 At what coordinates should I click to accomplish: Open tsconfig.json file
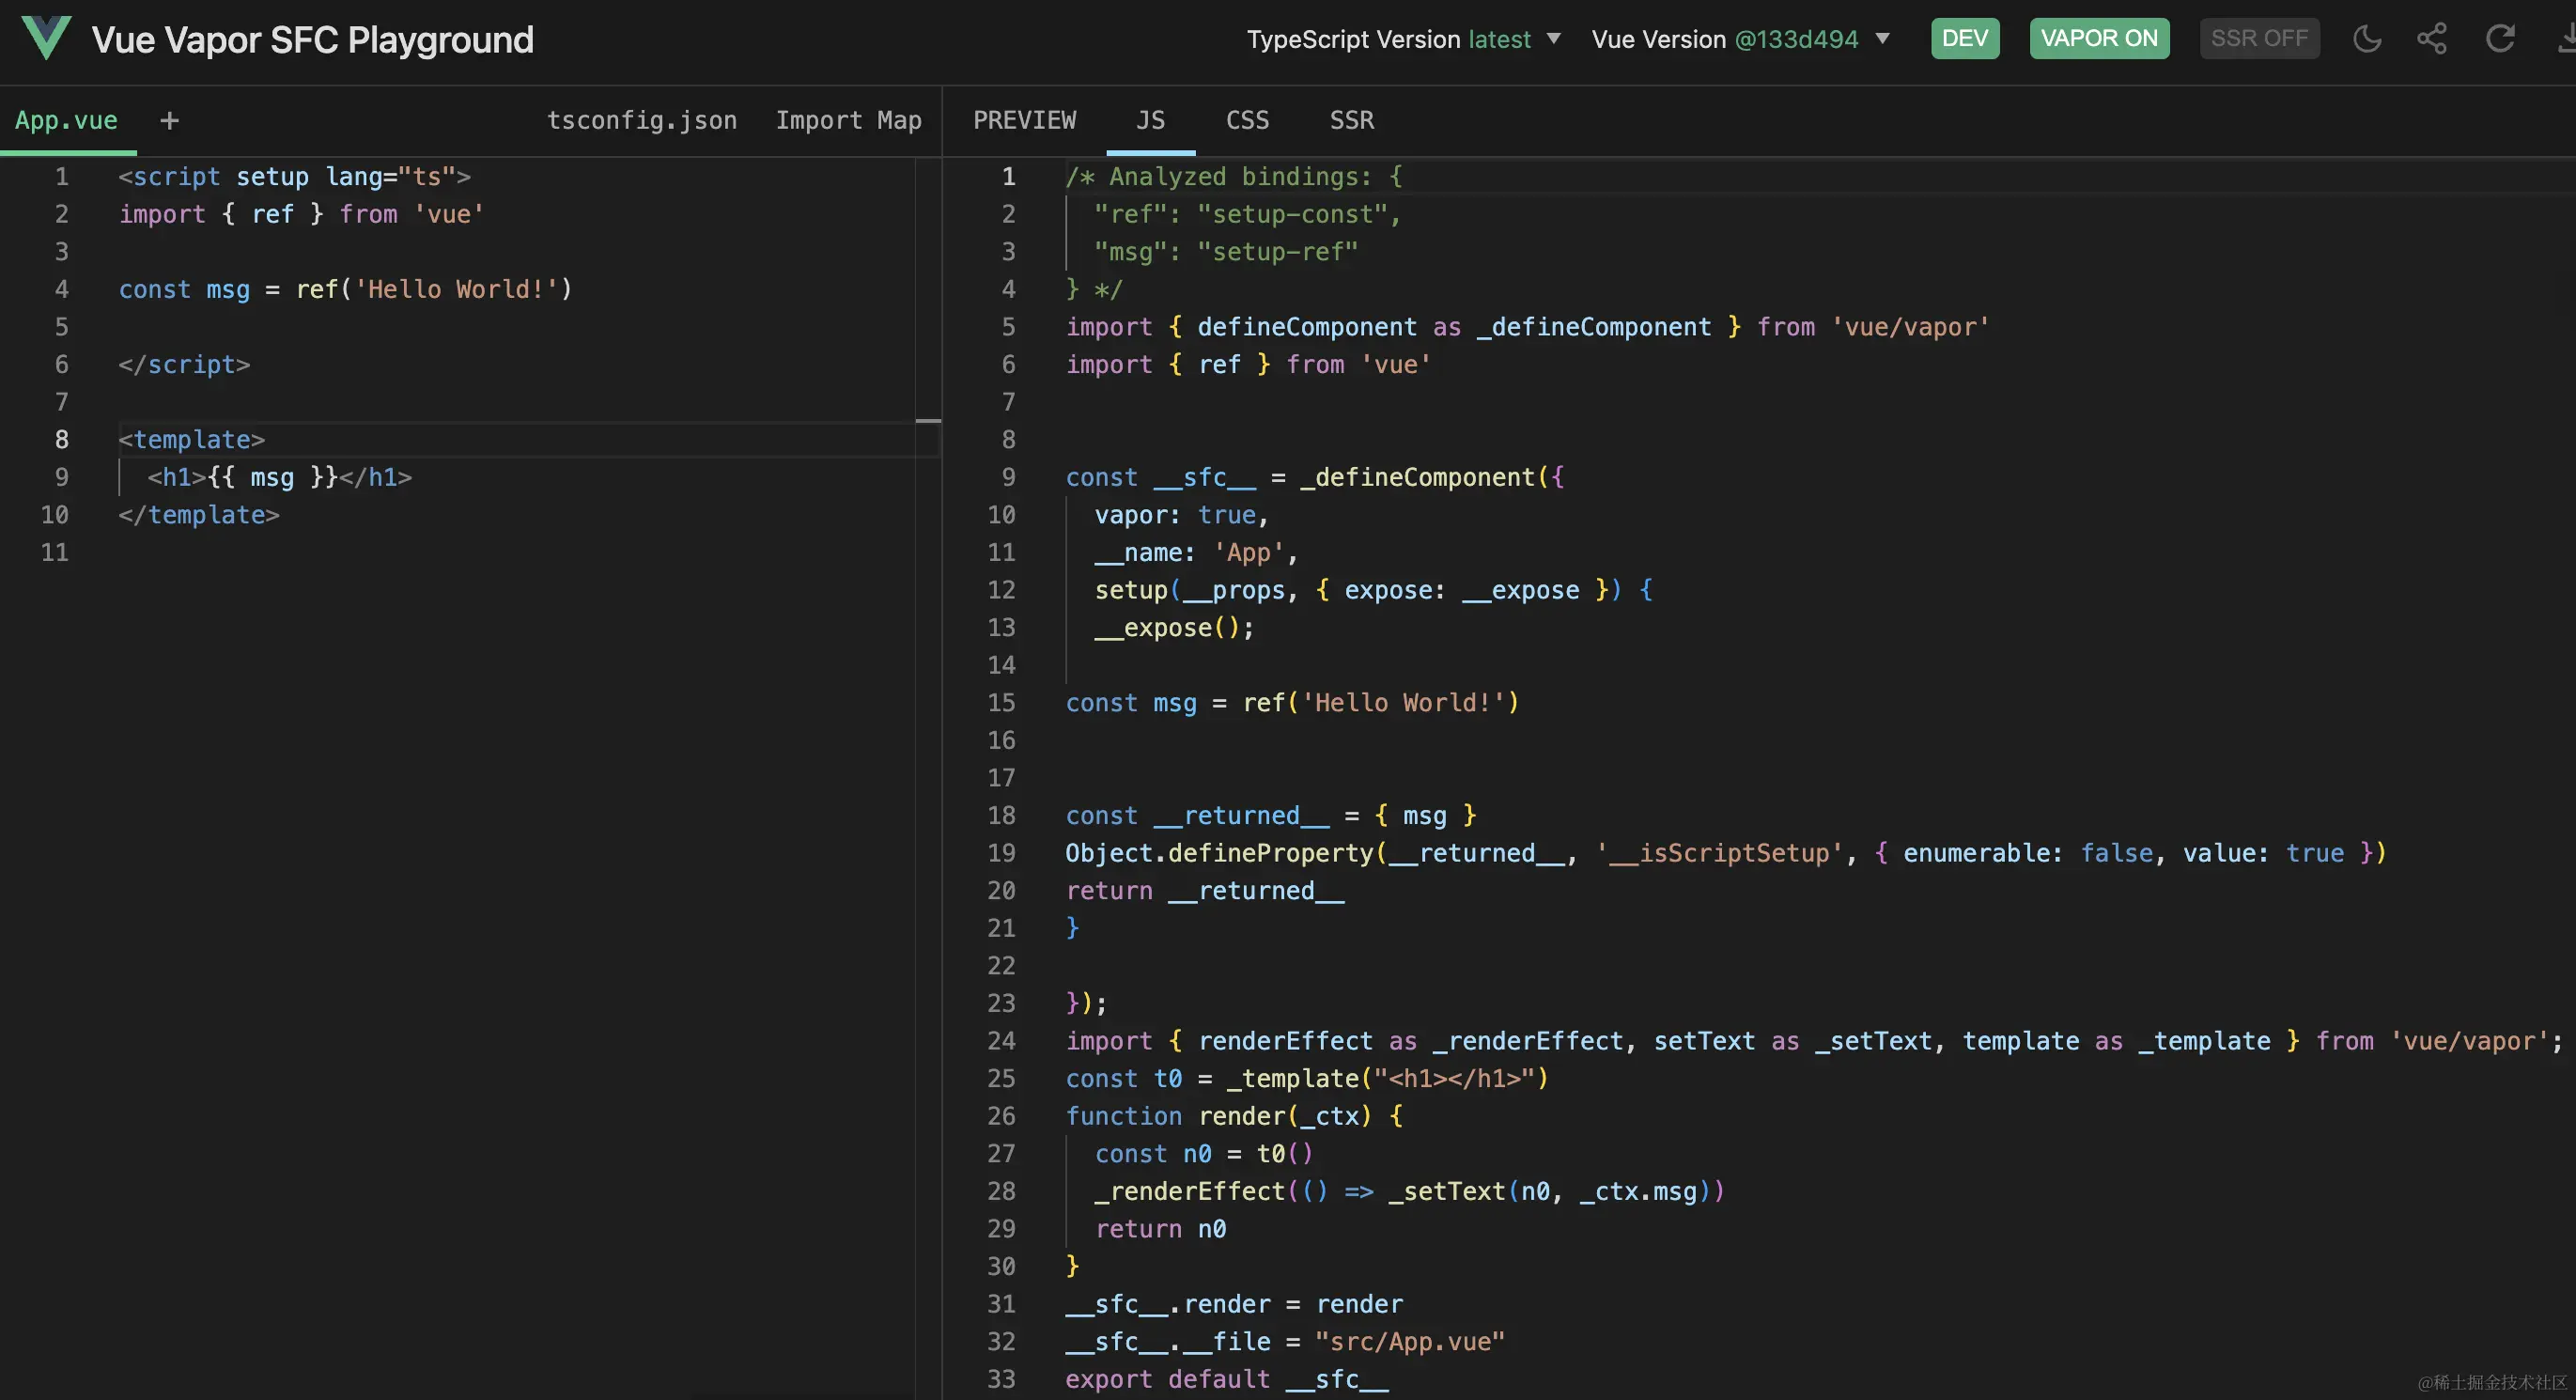[641, 120]
